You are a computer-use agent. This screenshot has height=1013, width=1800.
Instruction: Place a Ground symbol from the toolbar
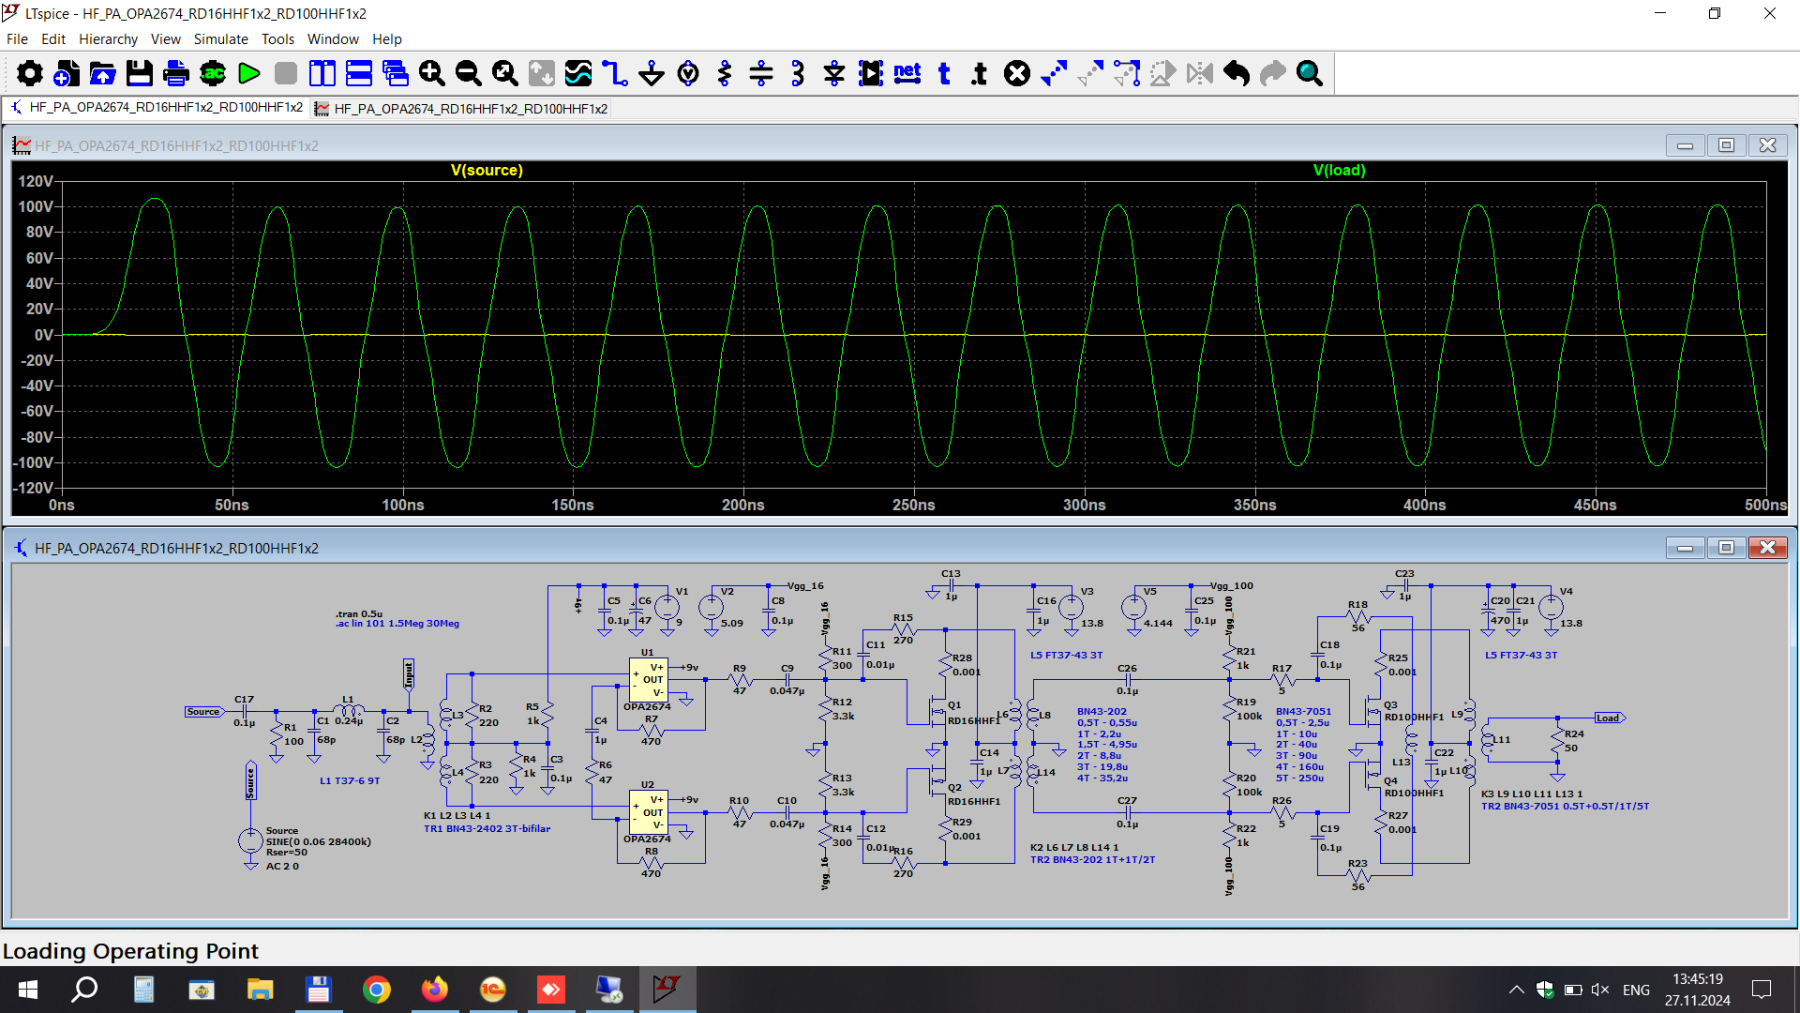[x=651, y=73]
